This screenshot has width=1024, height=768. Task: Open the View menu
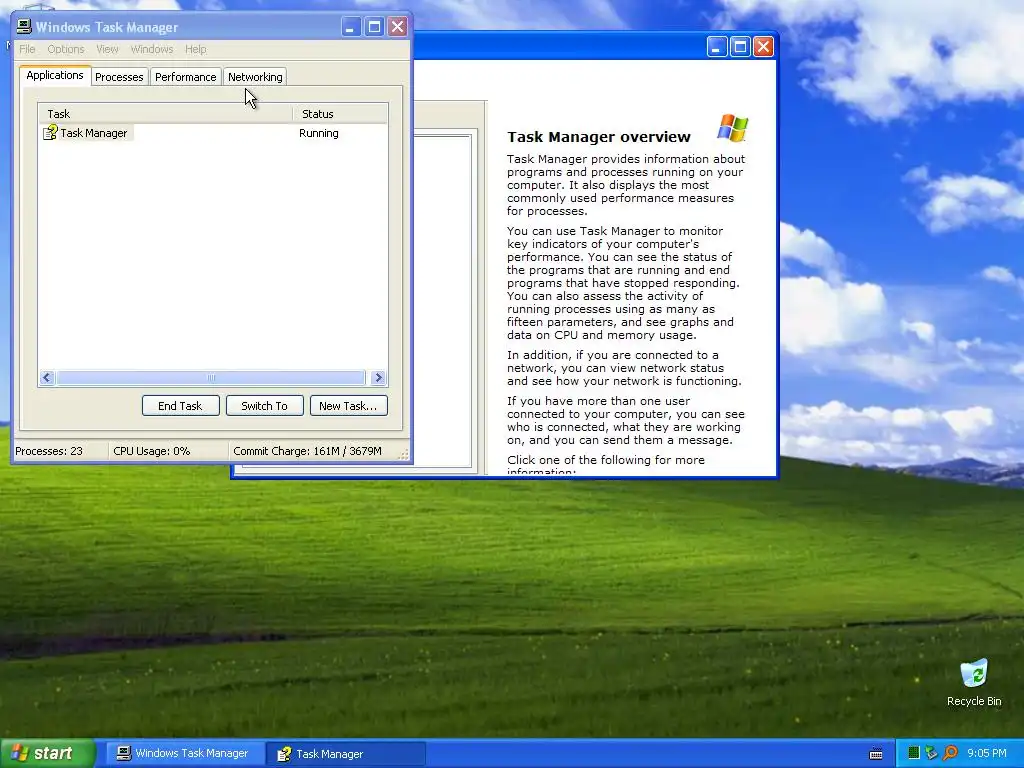(107, 49)
